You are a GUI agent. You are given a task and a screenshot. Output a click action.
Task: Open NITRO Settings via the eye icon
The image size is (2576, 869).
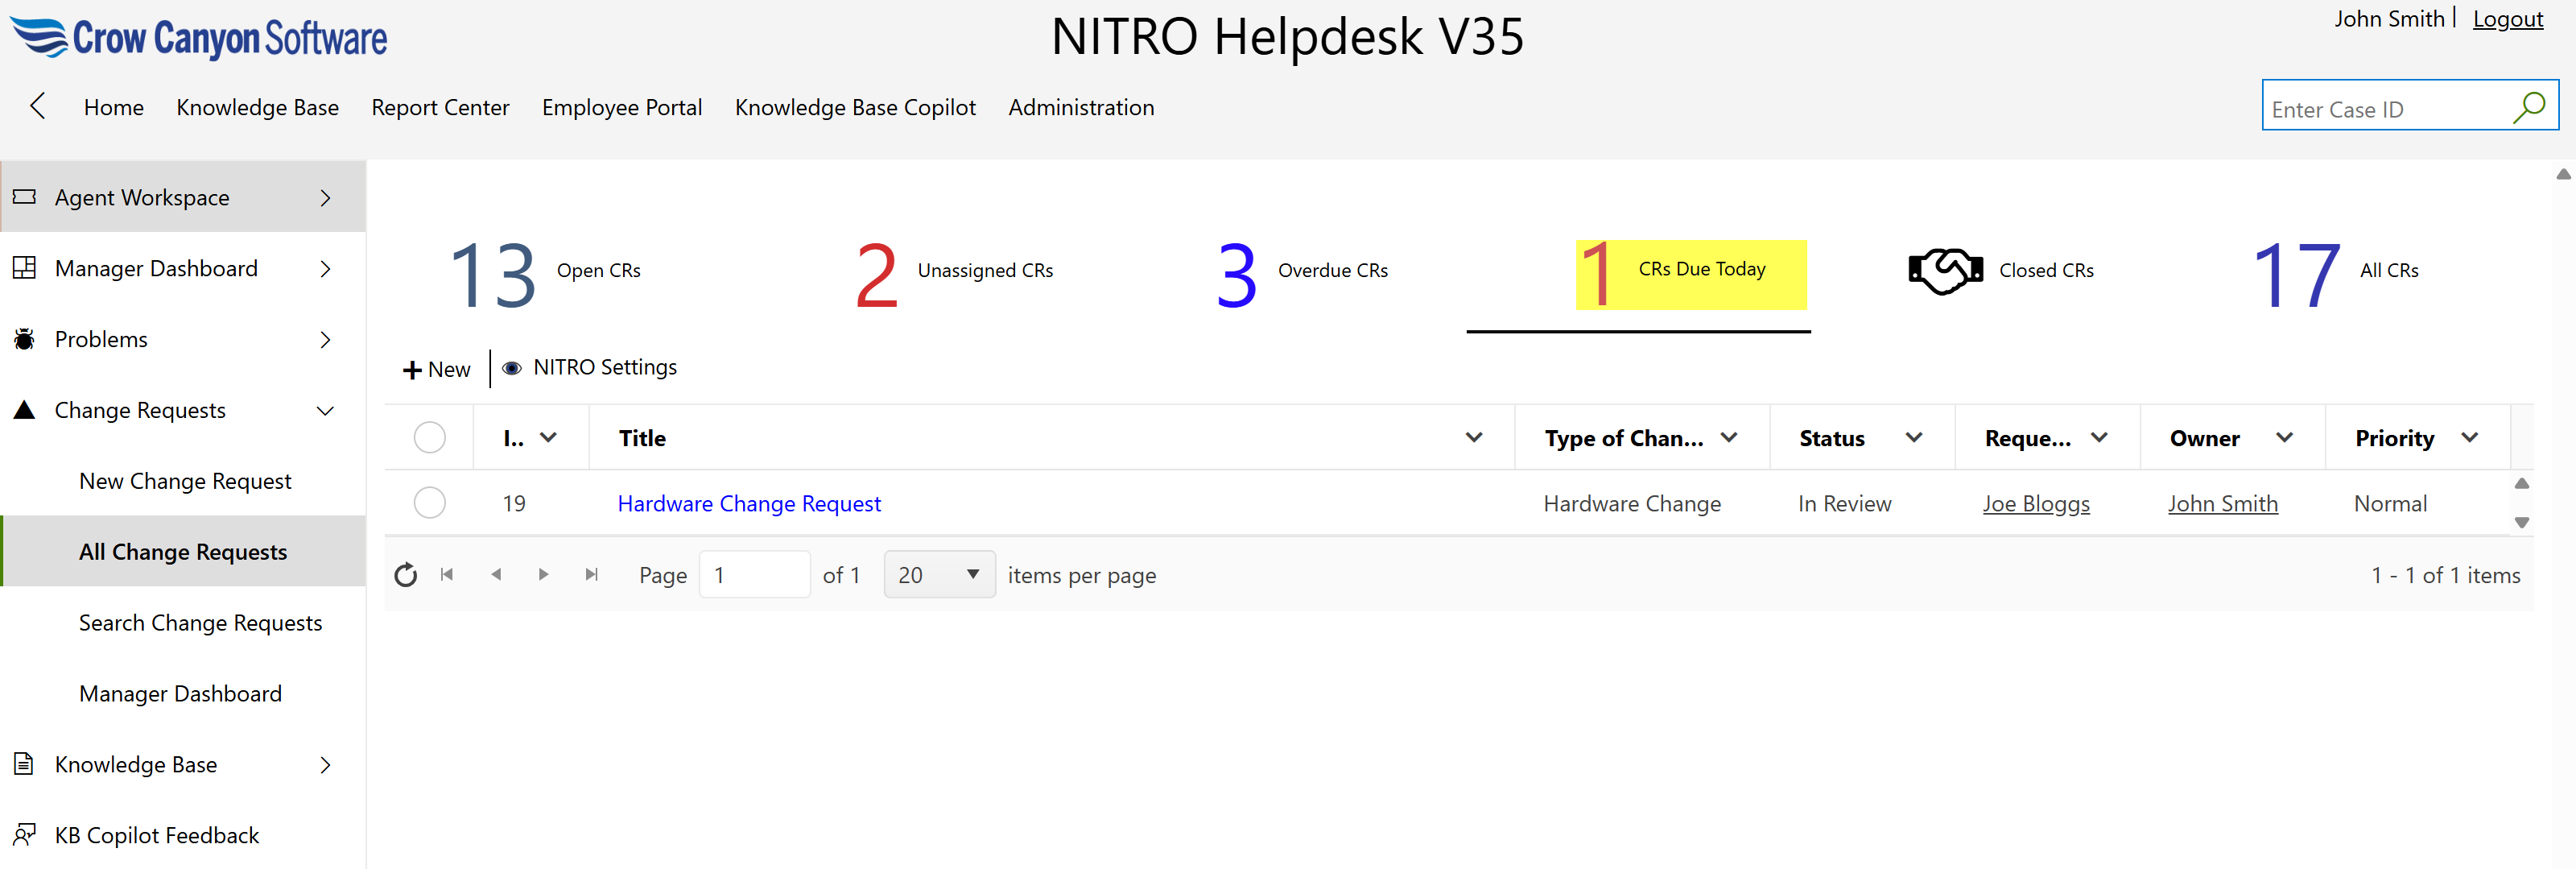coord(512,367)
